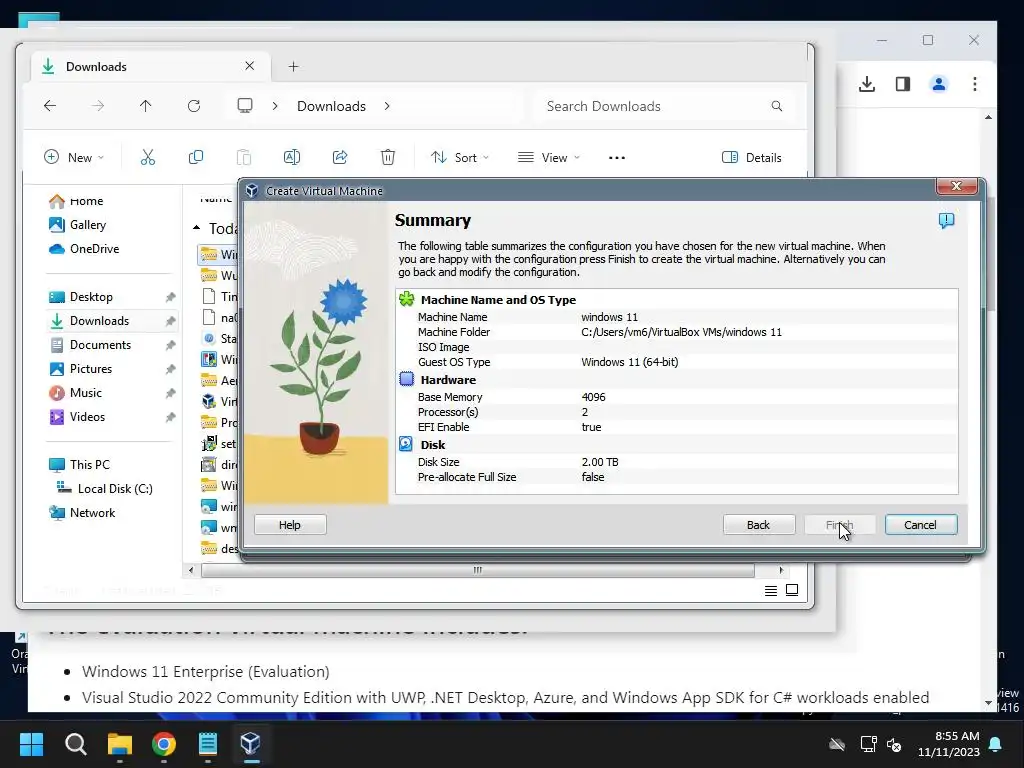The image size is (1024, 768).
Task: Collapse the Today group in file list
Action: (x=197, y=228)
